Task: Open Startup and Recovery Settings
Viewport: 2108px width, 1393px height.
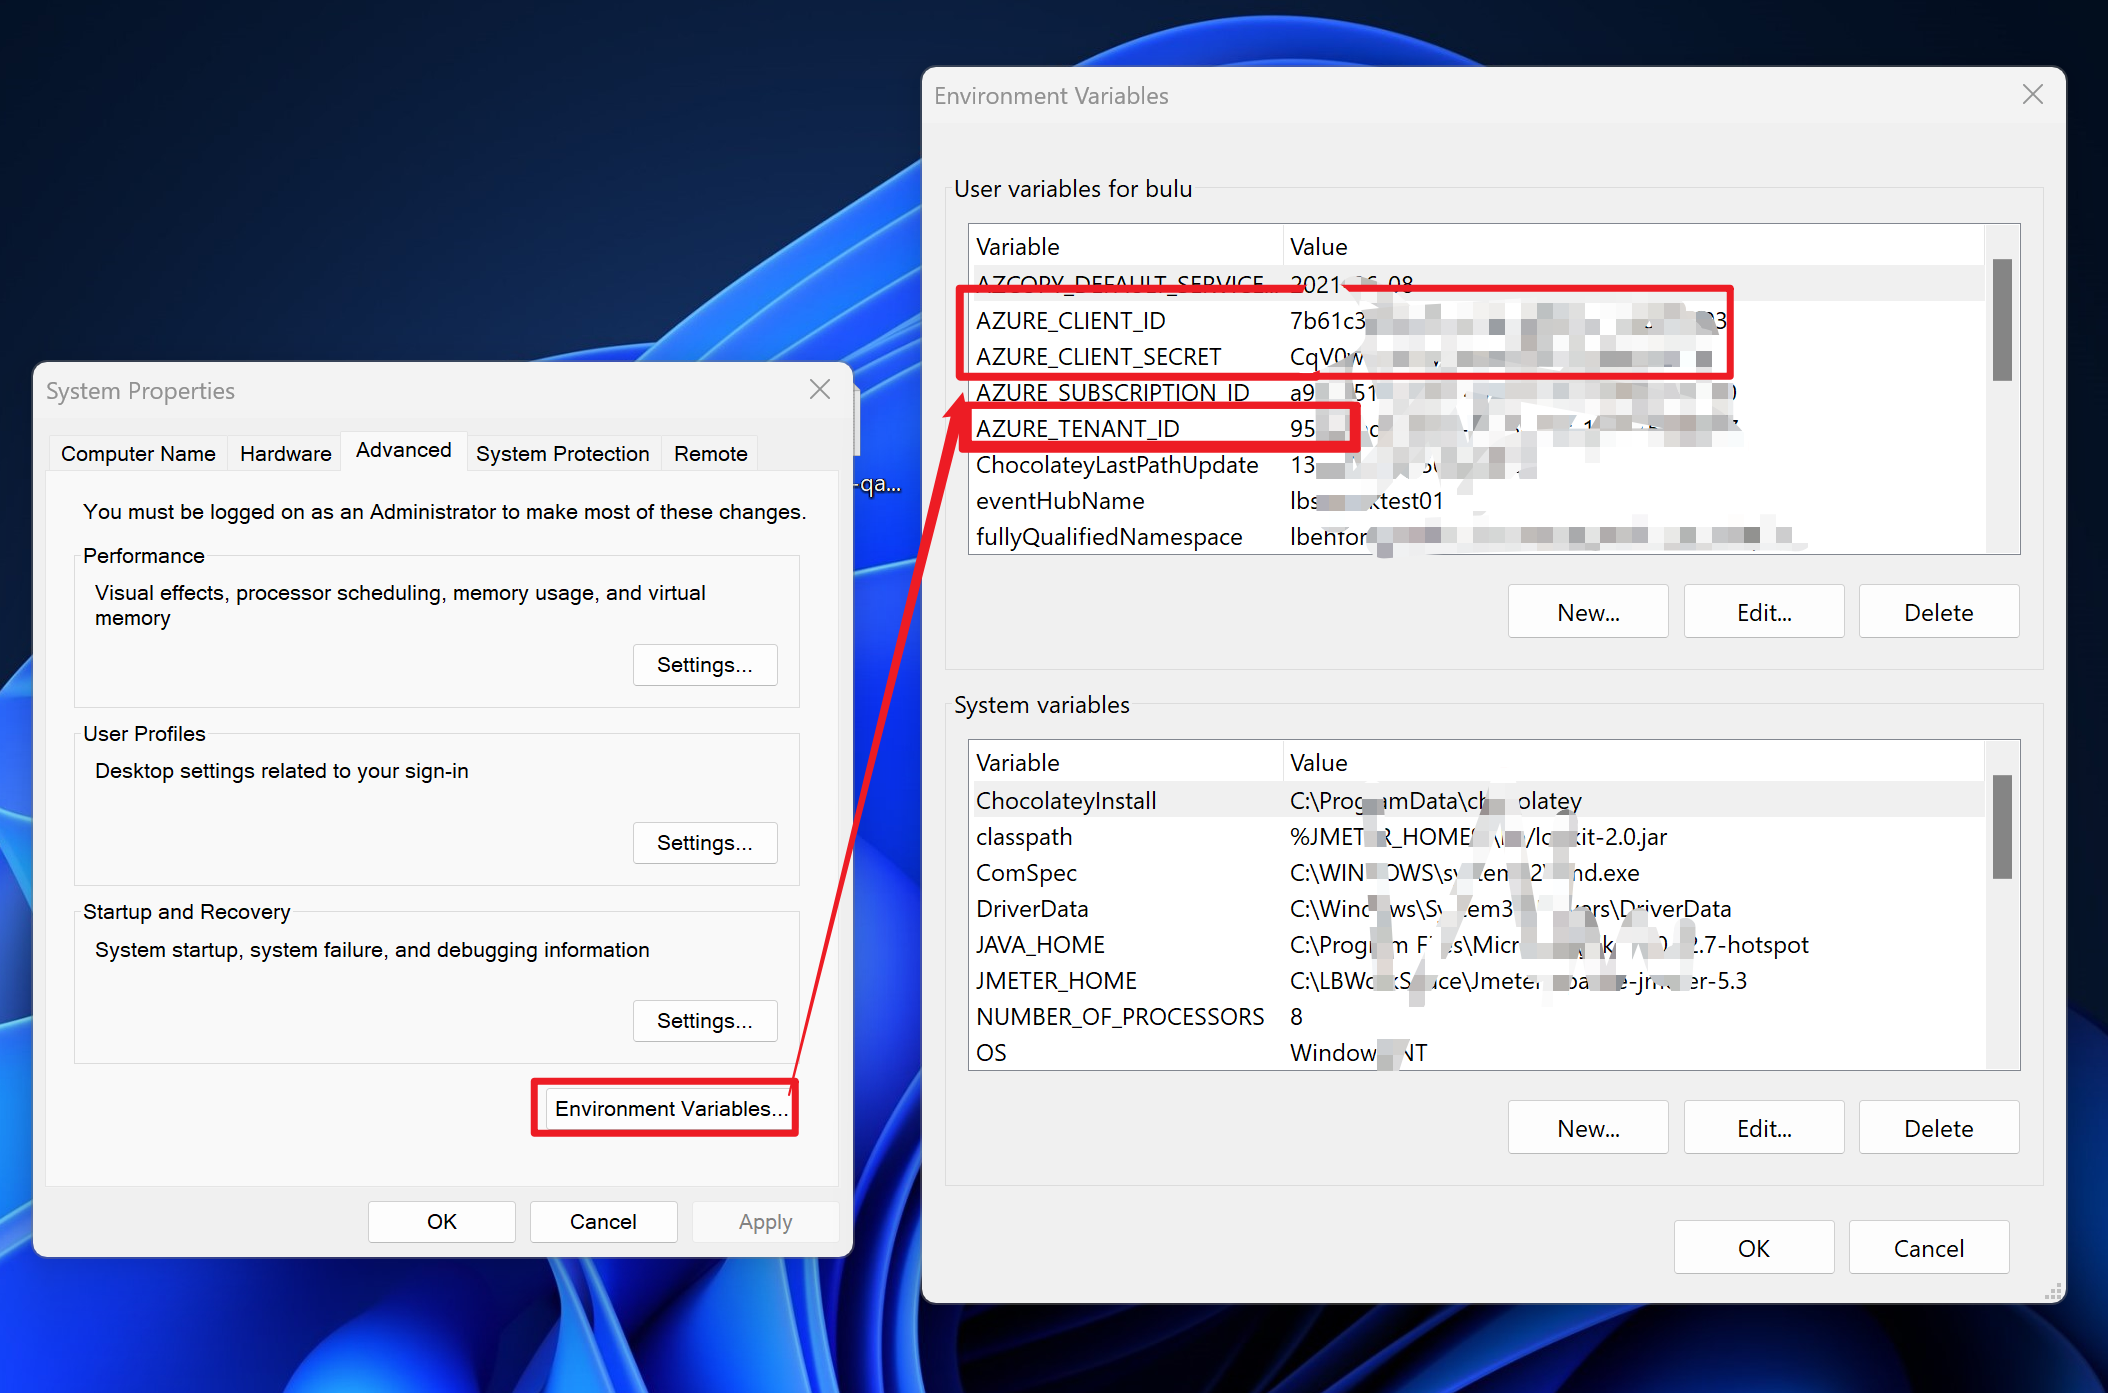Action: [x=704, y=1021]
